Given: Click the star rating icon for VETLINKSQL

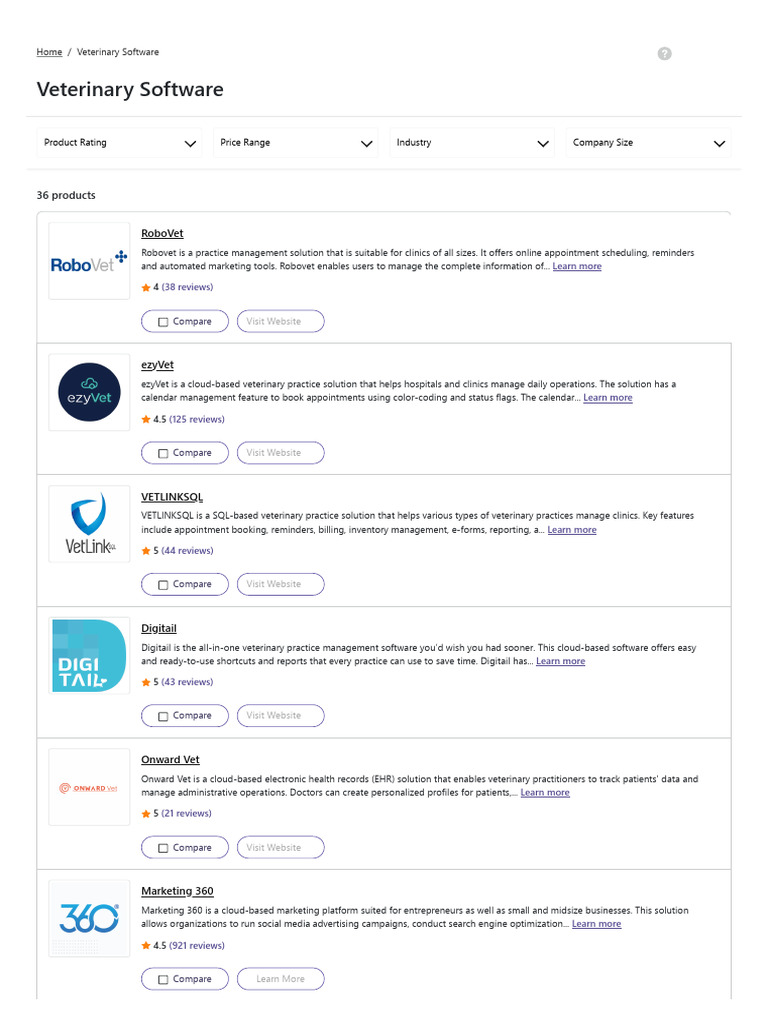Looking at the screenshot, I should 146,551.
